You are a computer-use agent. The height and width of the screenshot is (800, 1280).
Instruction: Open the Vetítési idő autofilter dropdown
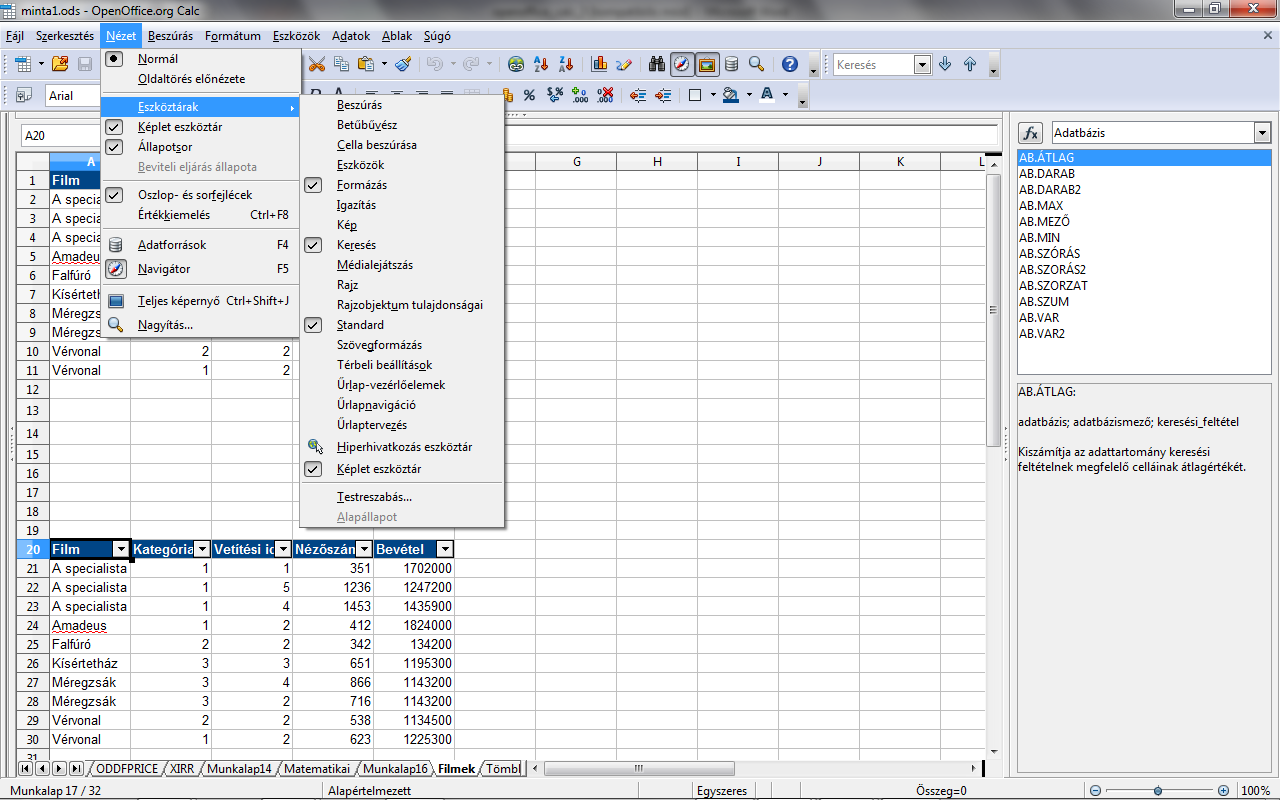click(x=283, y=549)
